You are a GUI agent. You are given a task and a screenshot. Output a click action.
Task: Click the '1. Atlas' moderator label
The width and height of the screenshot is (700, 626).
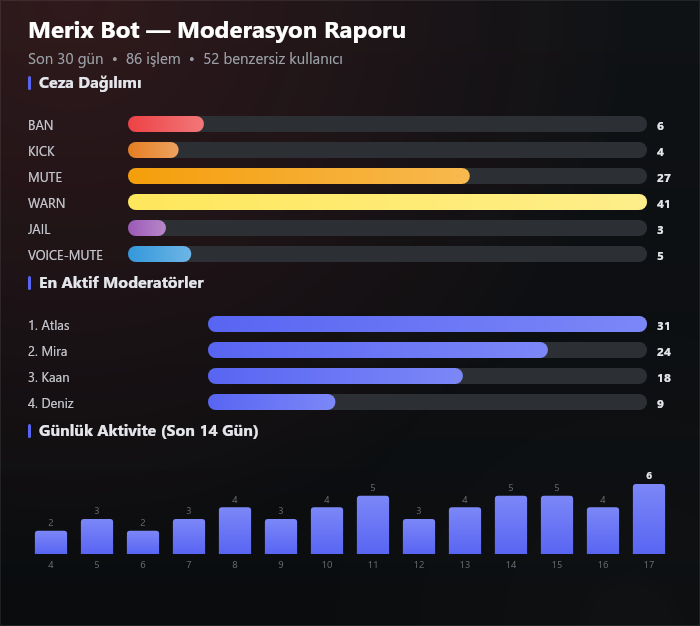coord(49,325)
